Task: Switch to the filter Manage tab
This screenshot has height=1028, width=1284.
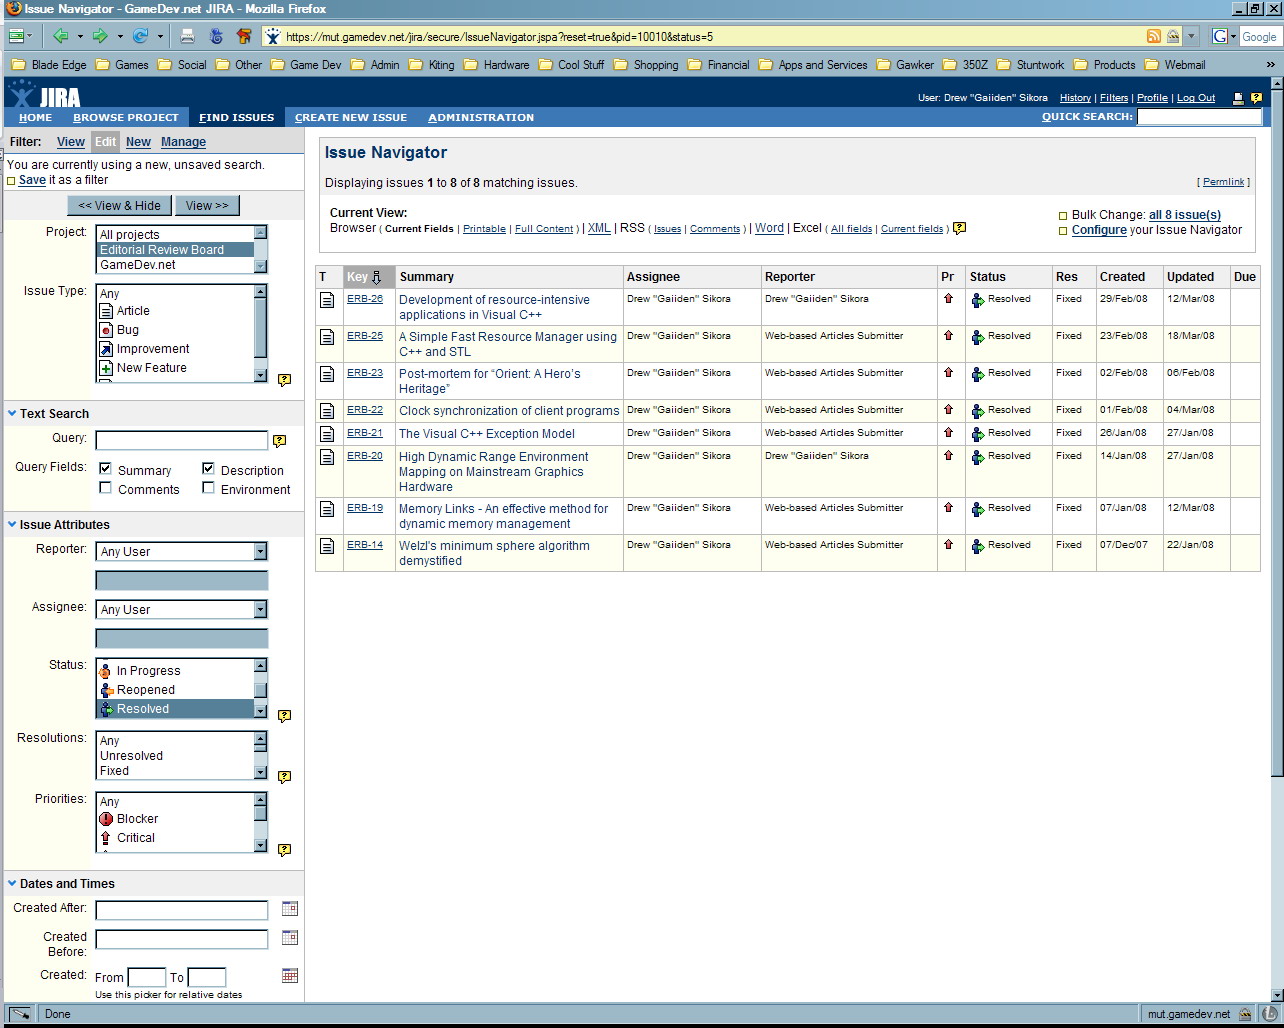Action: click(x=184, y=142)
